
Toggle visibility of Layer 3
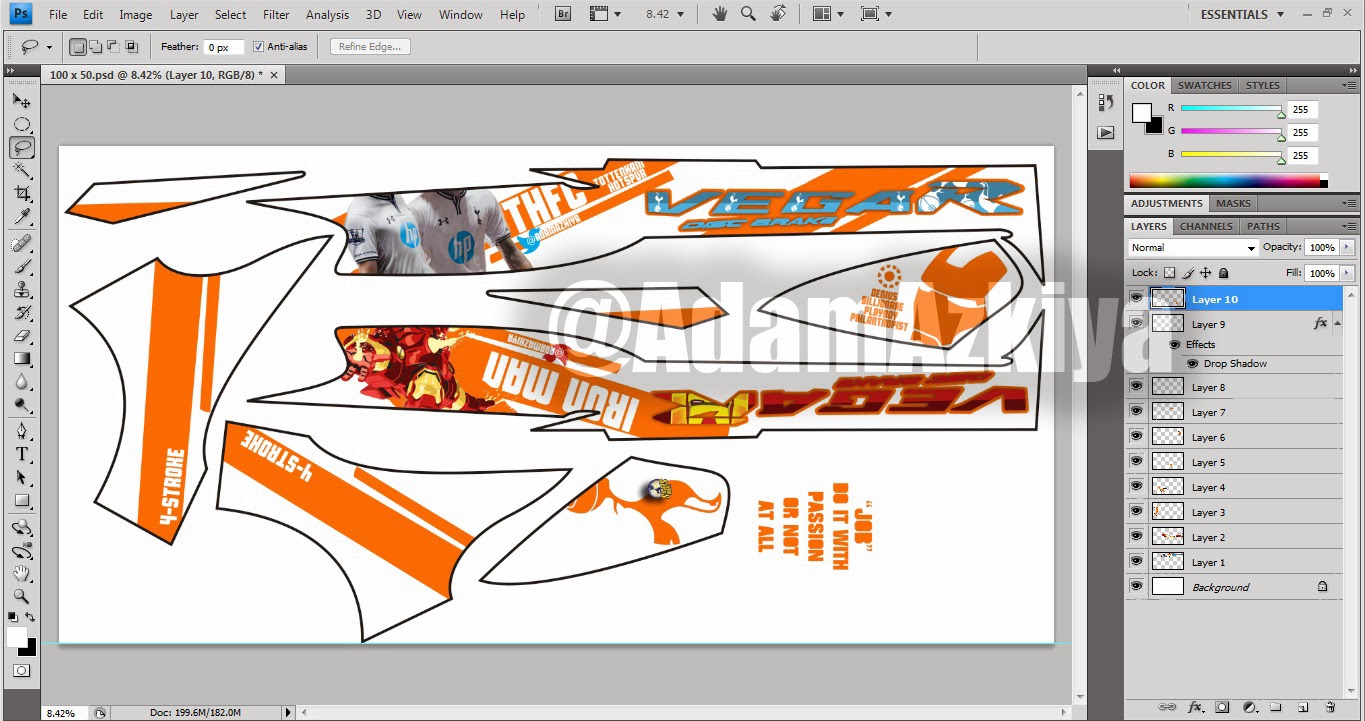[x=1135, y=511]
